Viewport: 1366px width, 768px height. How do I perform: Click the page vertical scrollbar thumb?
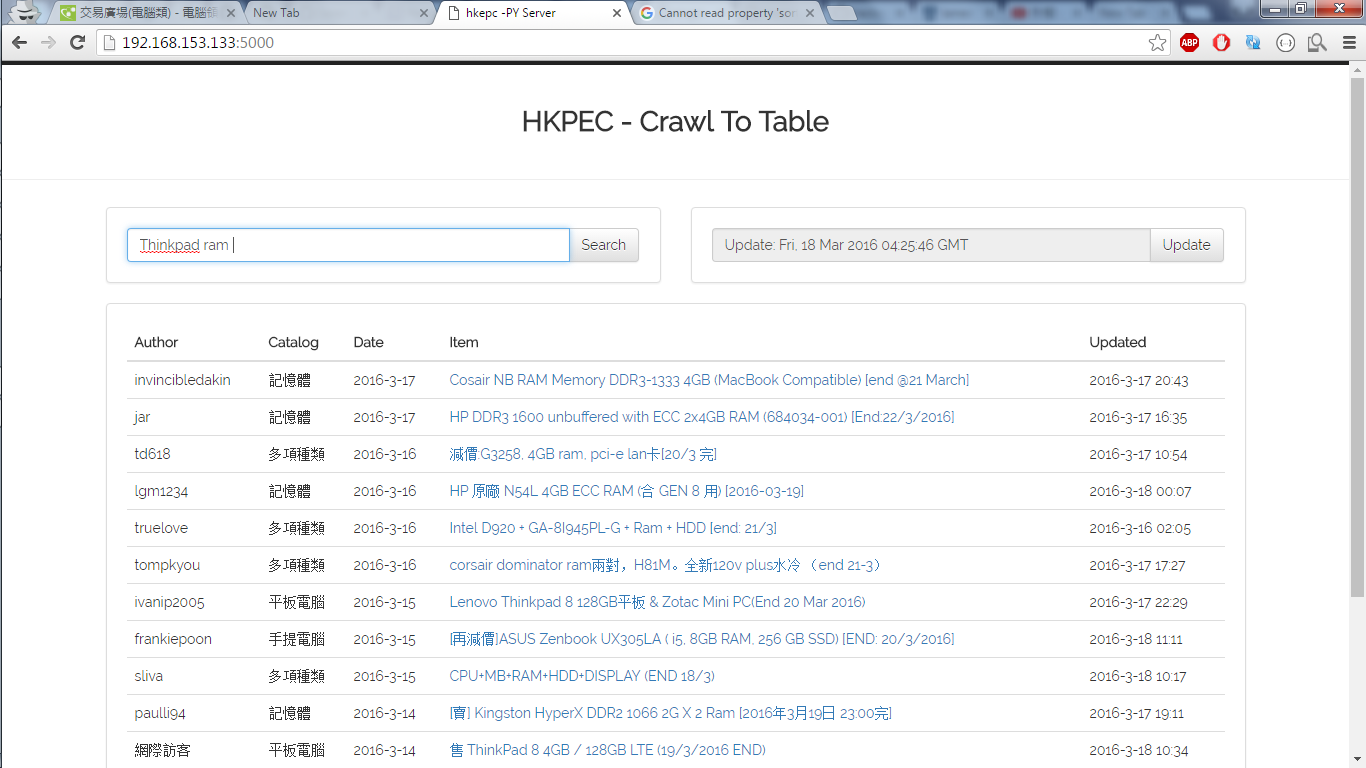1357,337
